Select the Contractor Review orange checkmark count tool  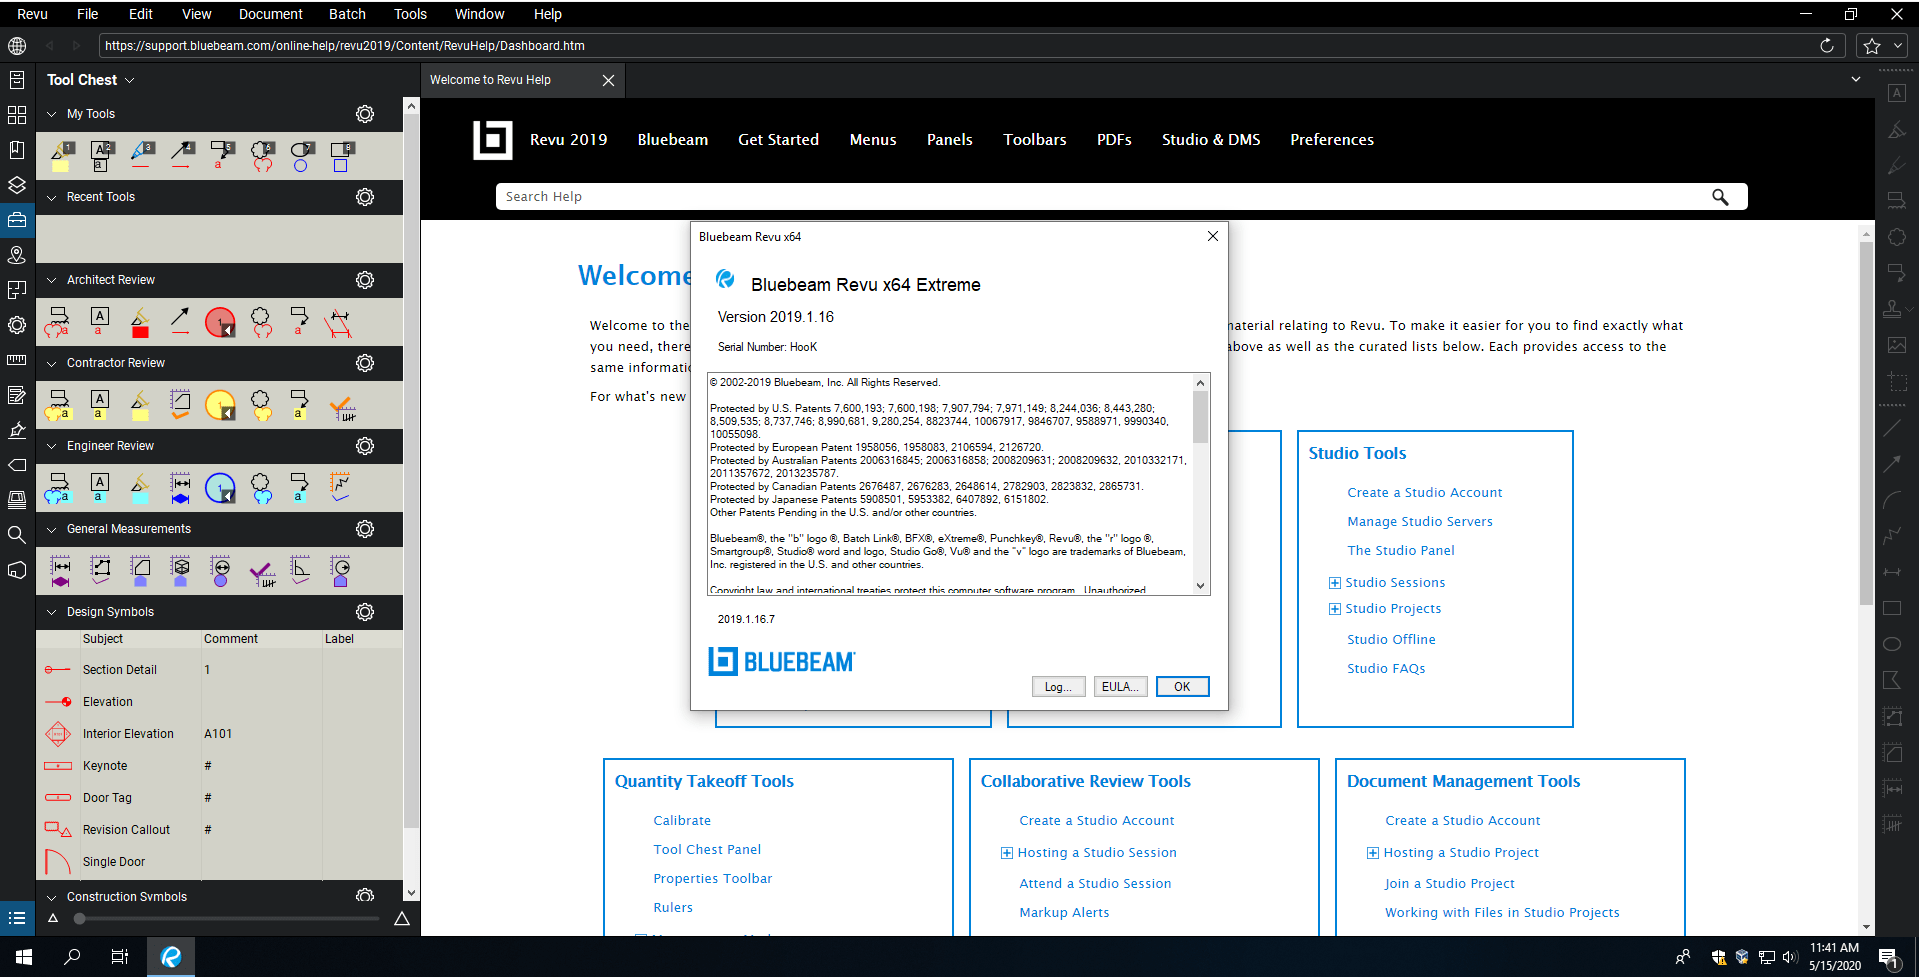click(x=342, y=406)
